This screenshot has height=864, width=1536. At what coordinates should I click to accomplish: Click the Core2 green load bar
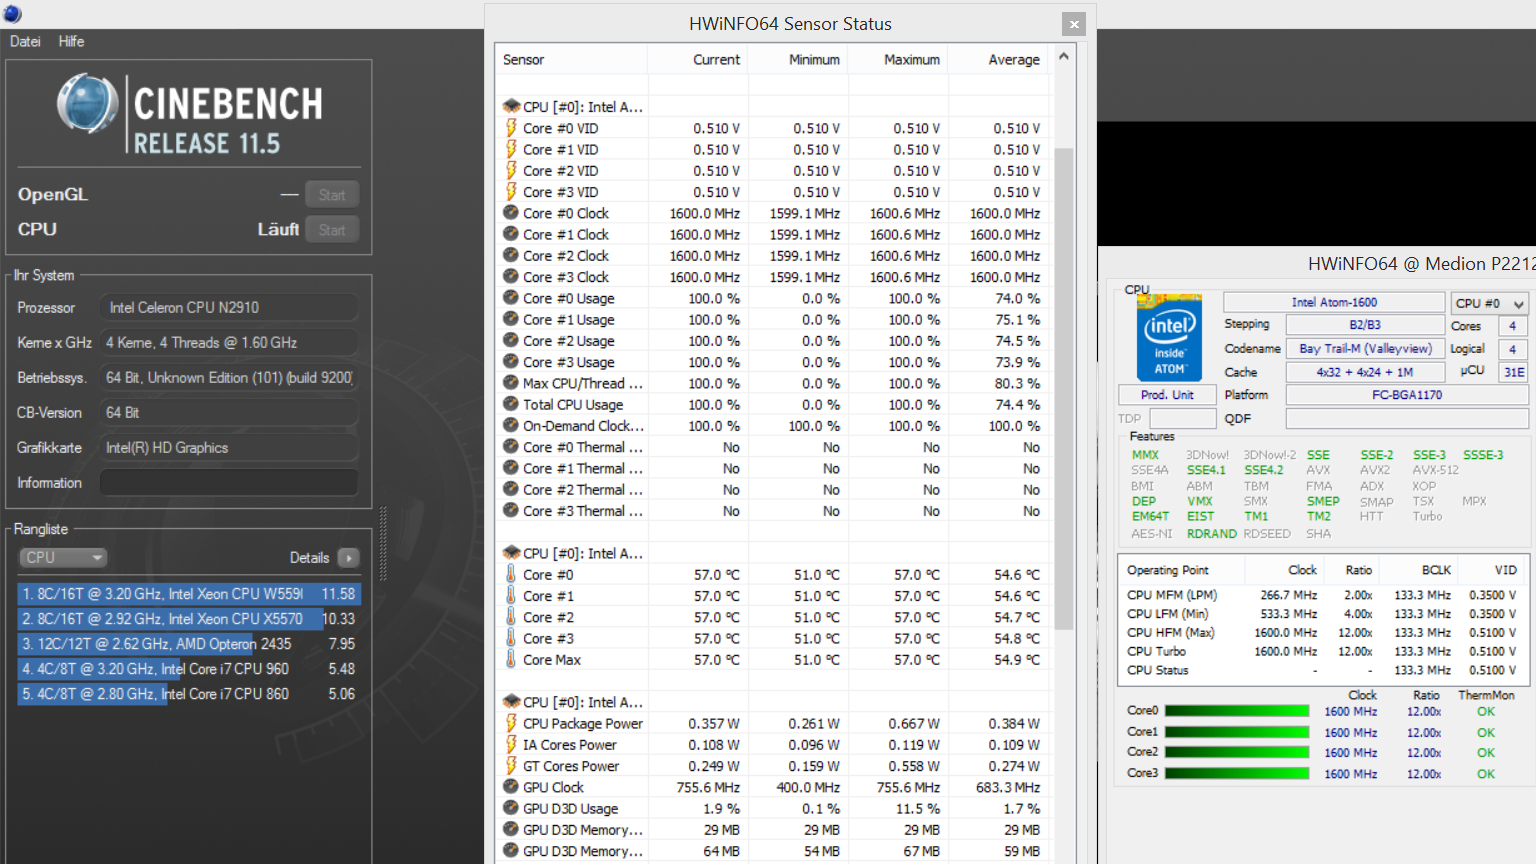(x=1237, y=752)
